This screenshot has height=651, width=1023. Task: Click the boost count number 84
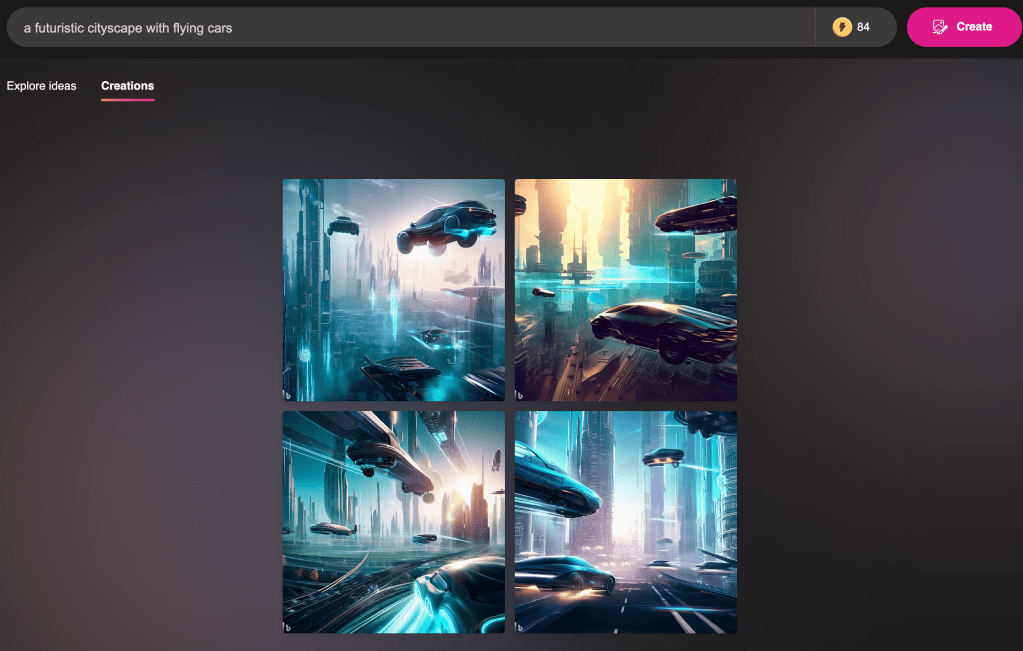click(x=863, y=27)
